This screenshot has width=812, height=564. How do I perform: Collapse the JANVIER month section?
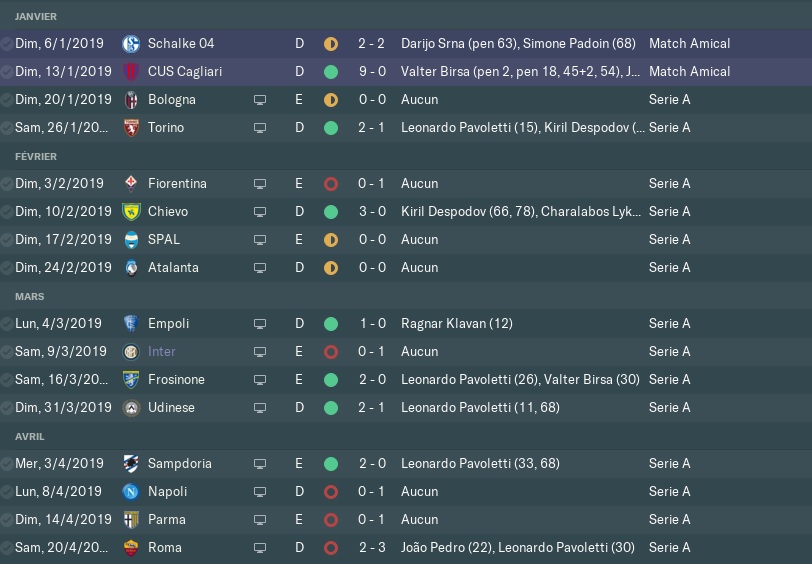(x=36, y=17)
